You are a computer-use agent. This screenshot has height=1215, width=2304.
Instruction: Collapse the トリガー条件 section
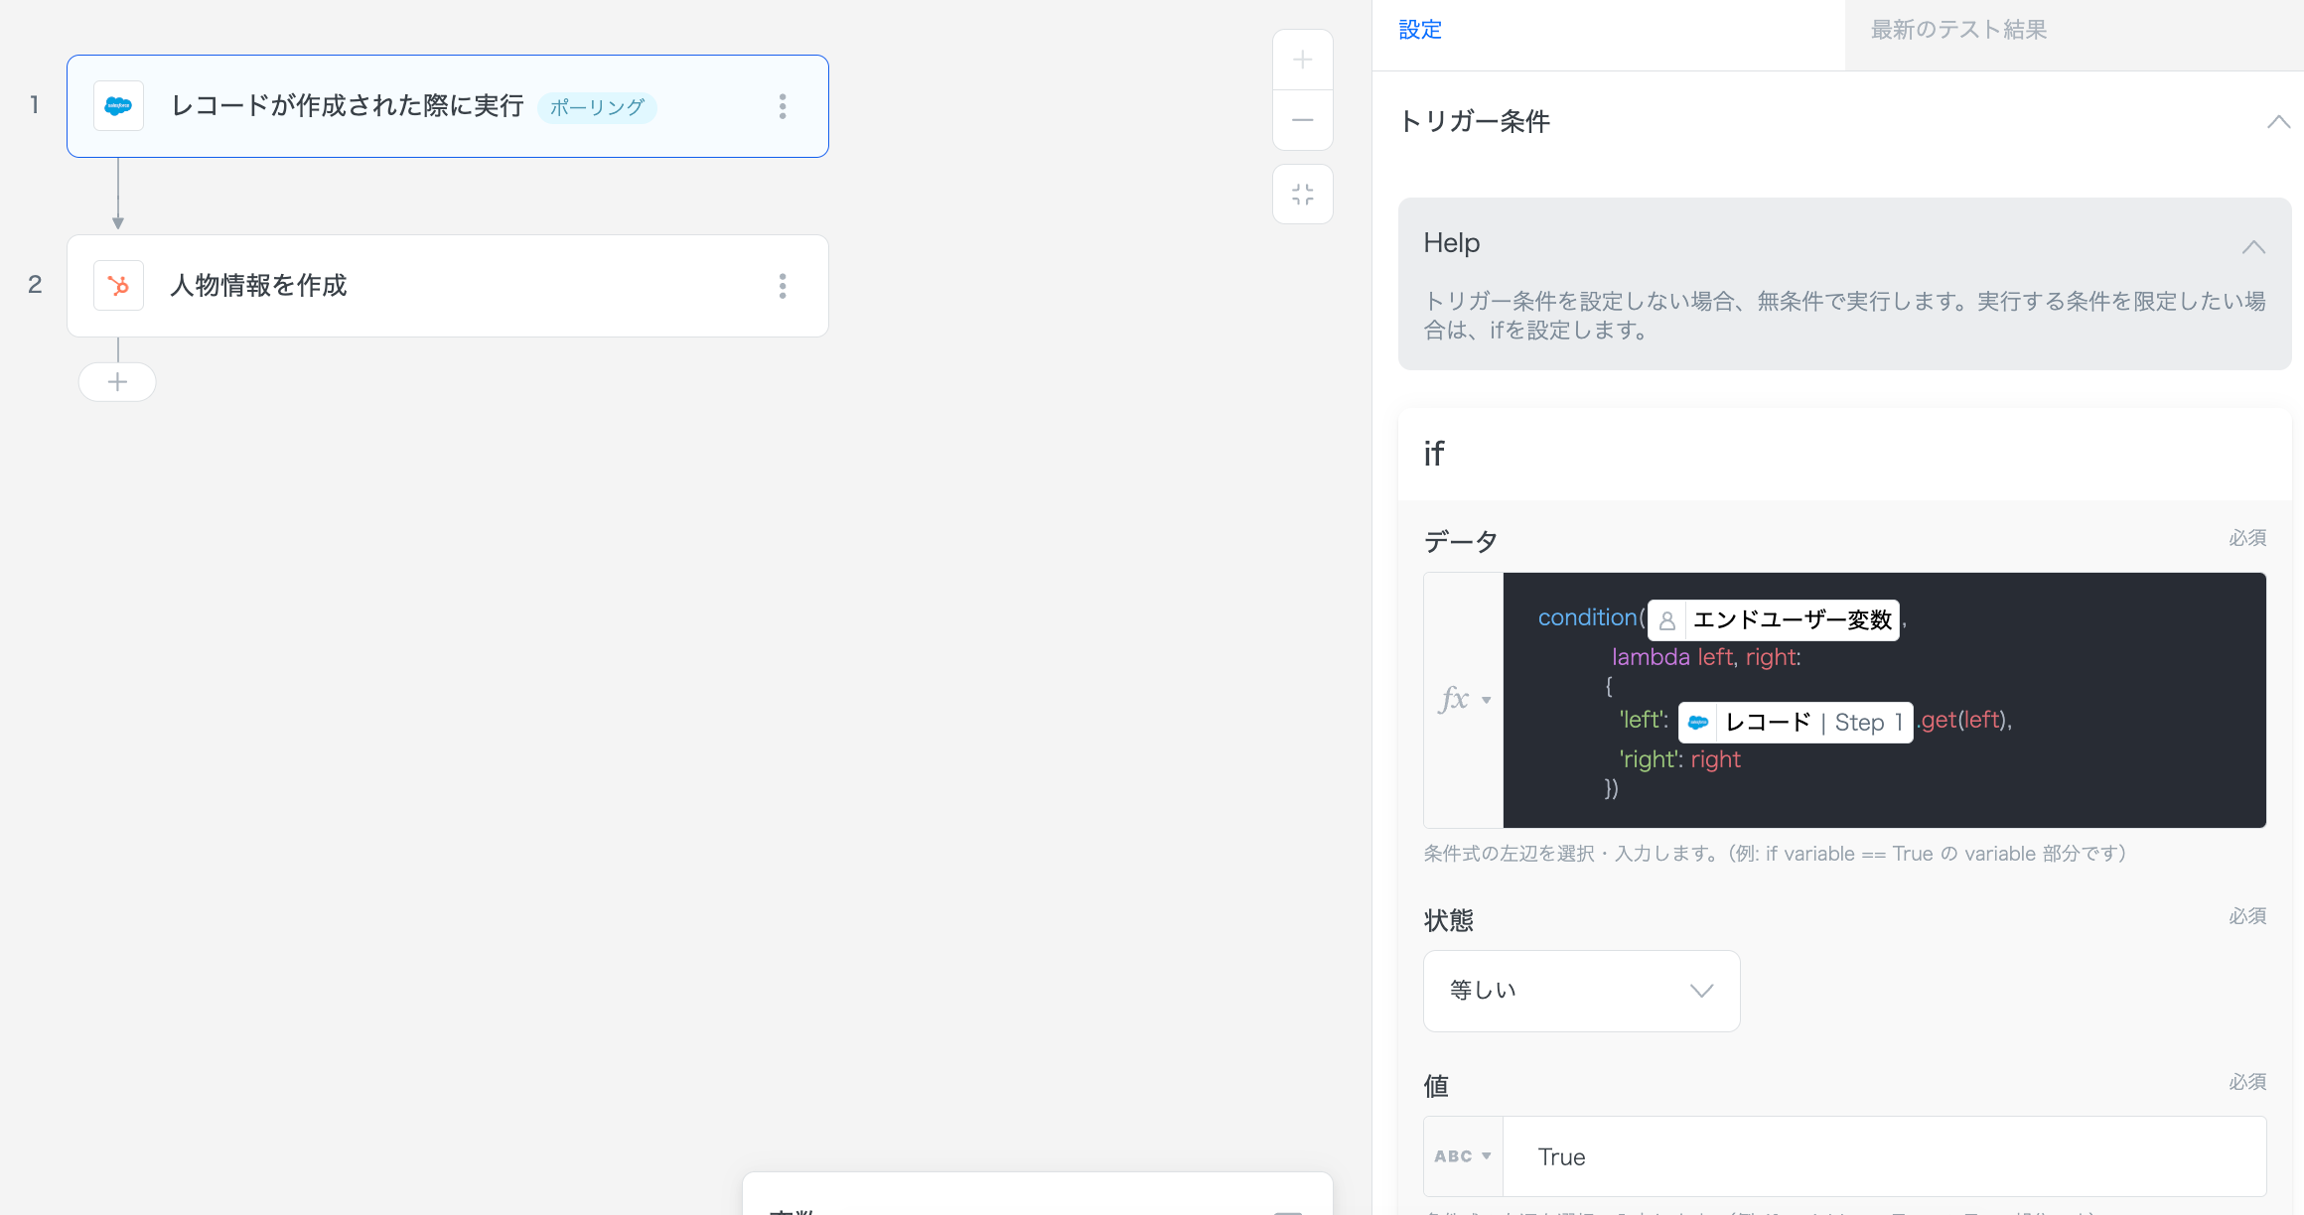[x=2278, y=122]
